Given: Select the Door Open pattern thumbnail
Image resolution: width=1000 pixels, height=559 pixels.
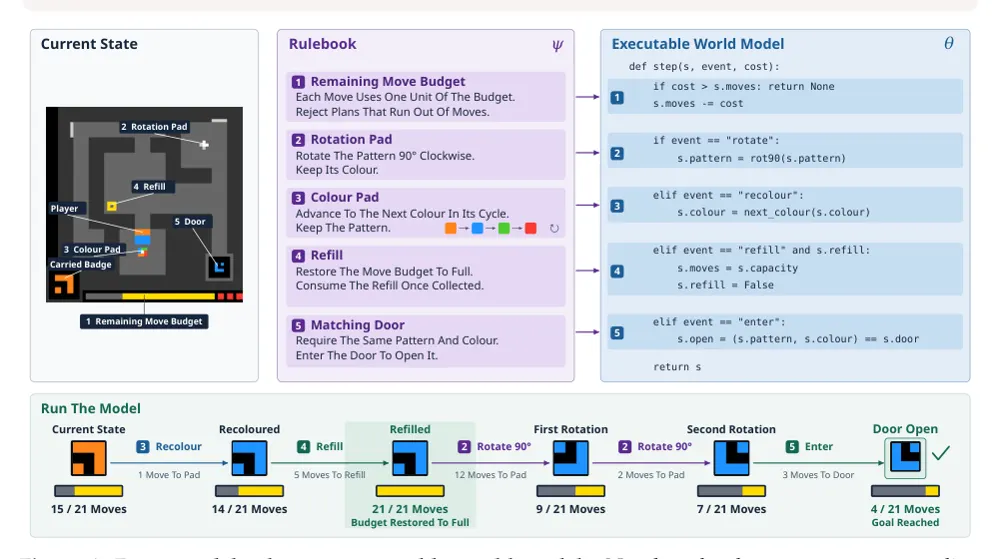Looking at the screenshot, I should click(905, 458).
